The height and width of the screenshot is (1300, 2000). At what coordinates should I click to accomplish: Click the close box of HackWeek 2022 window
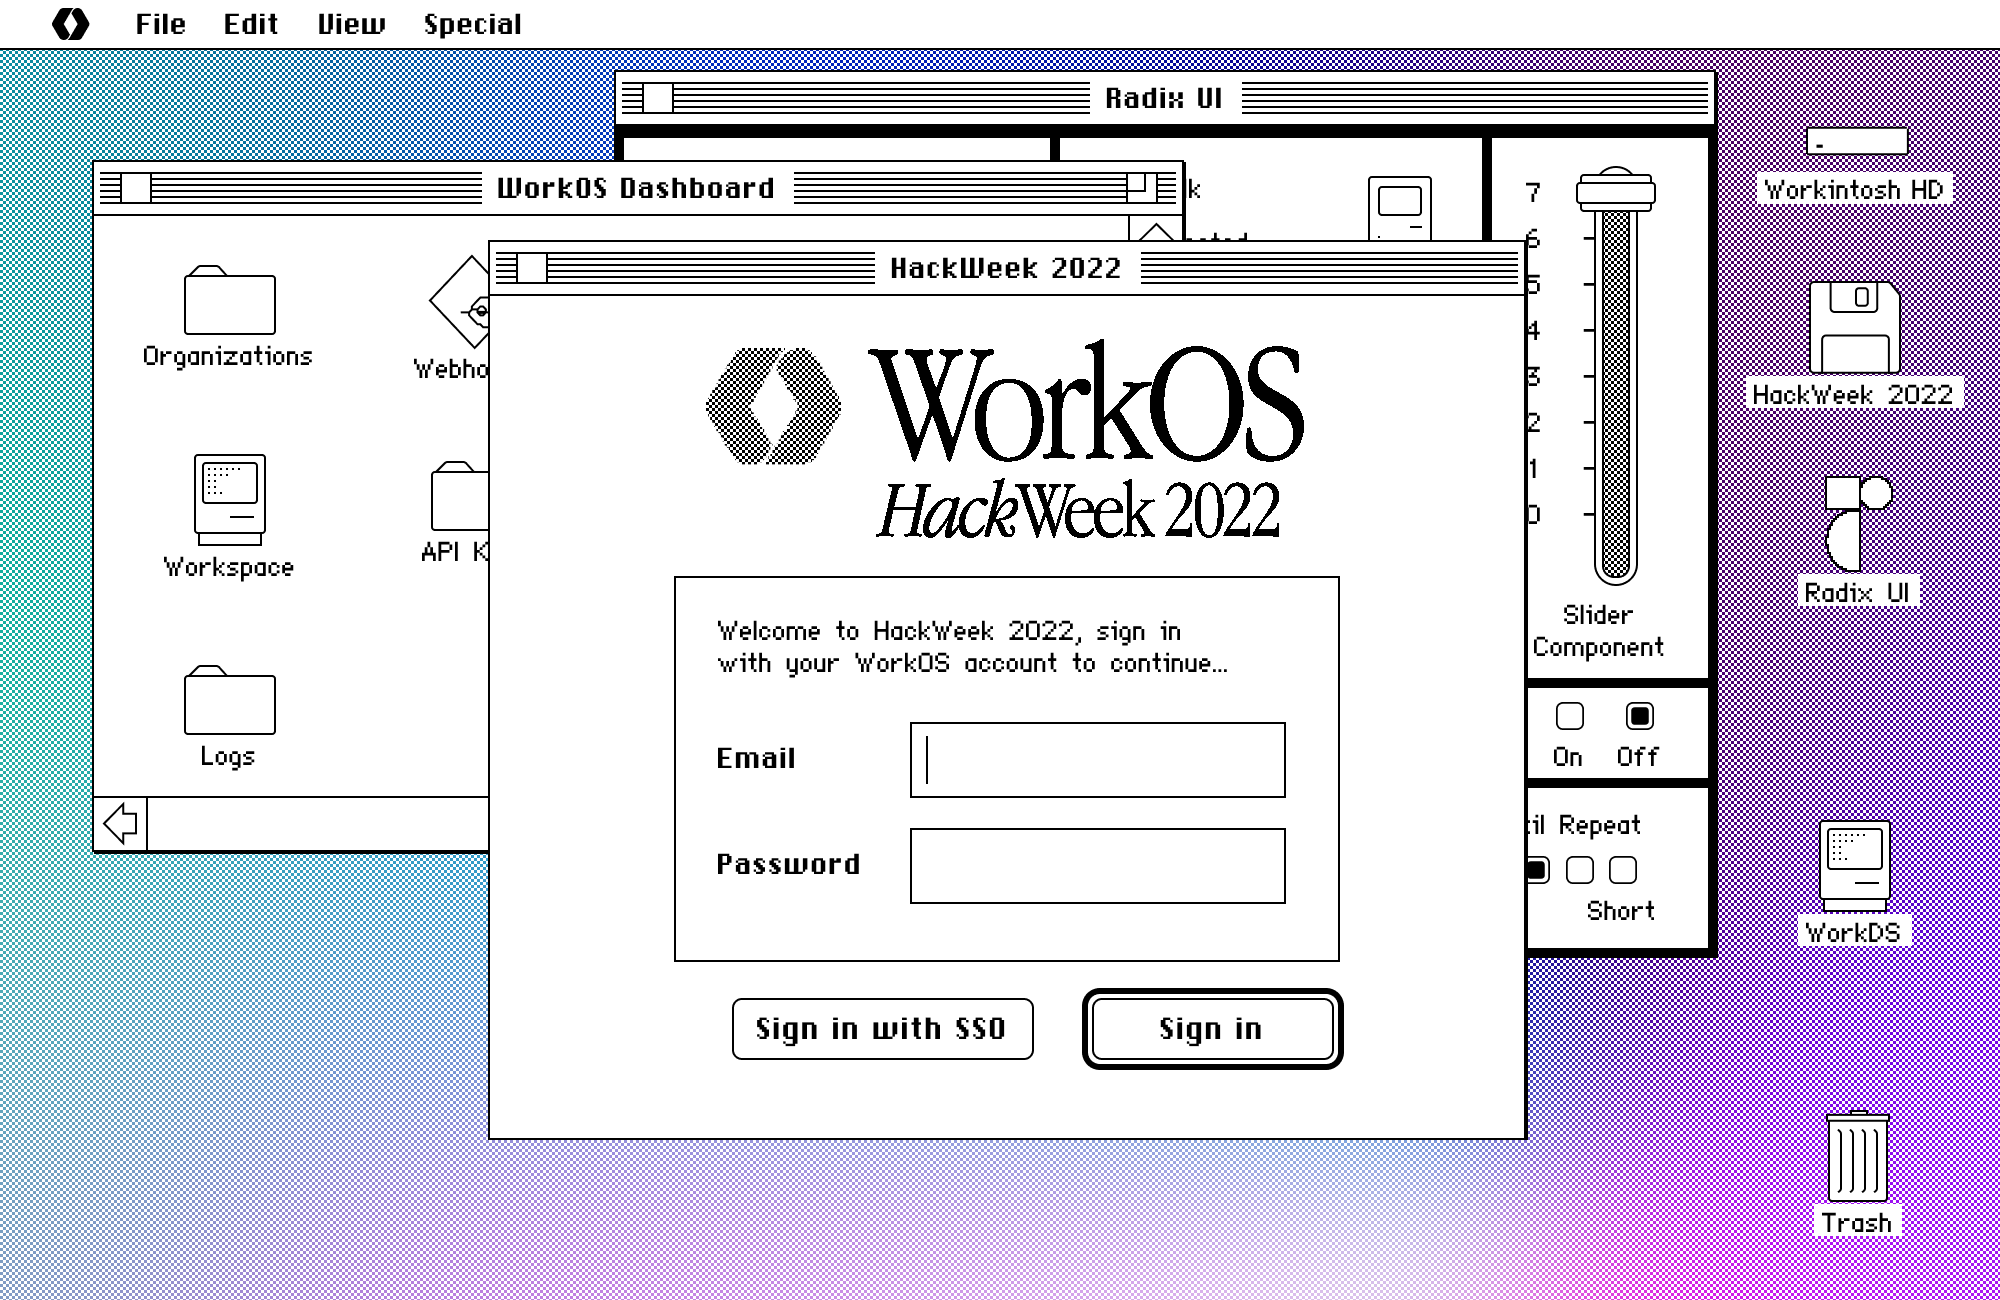pos(532,268)
